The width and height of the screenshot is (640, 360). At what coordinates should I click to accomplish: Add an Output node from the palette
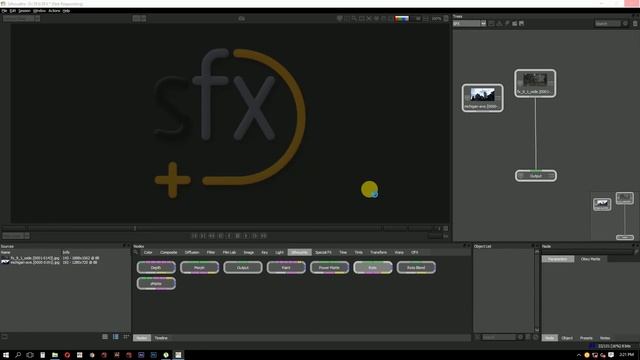(242, 267)
